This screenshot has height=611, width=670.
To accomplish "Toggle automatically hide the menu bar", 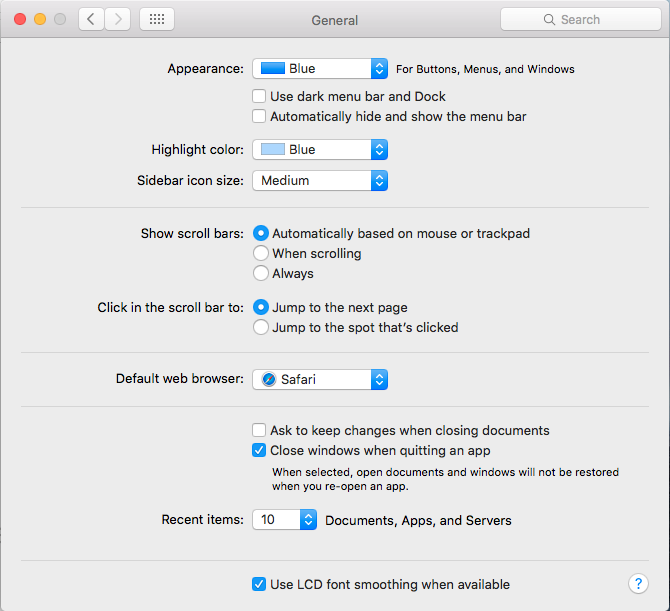I will coord(259,117).
